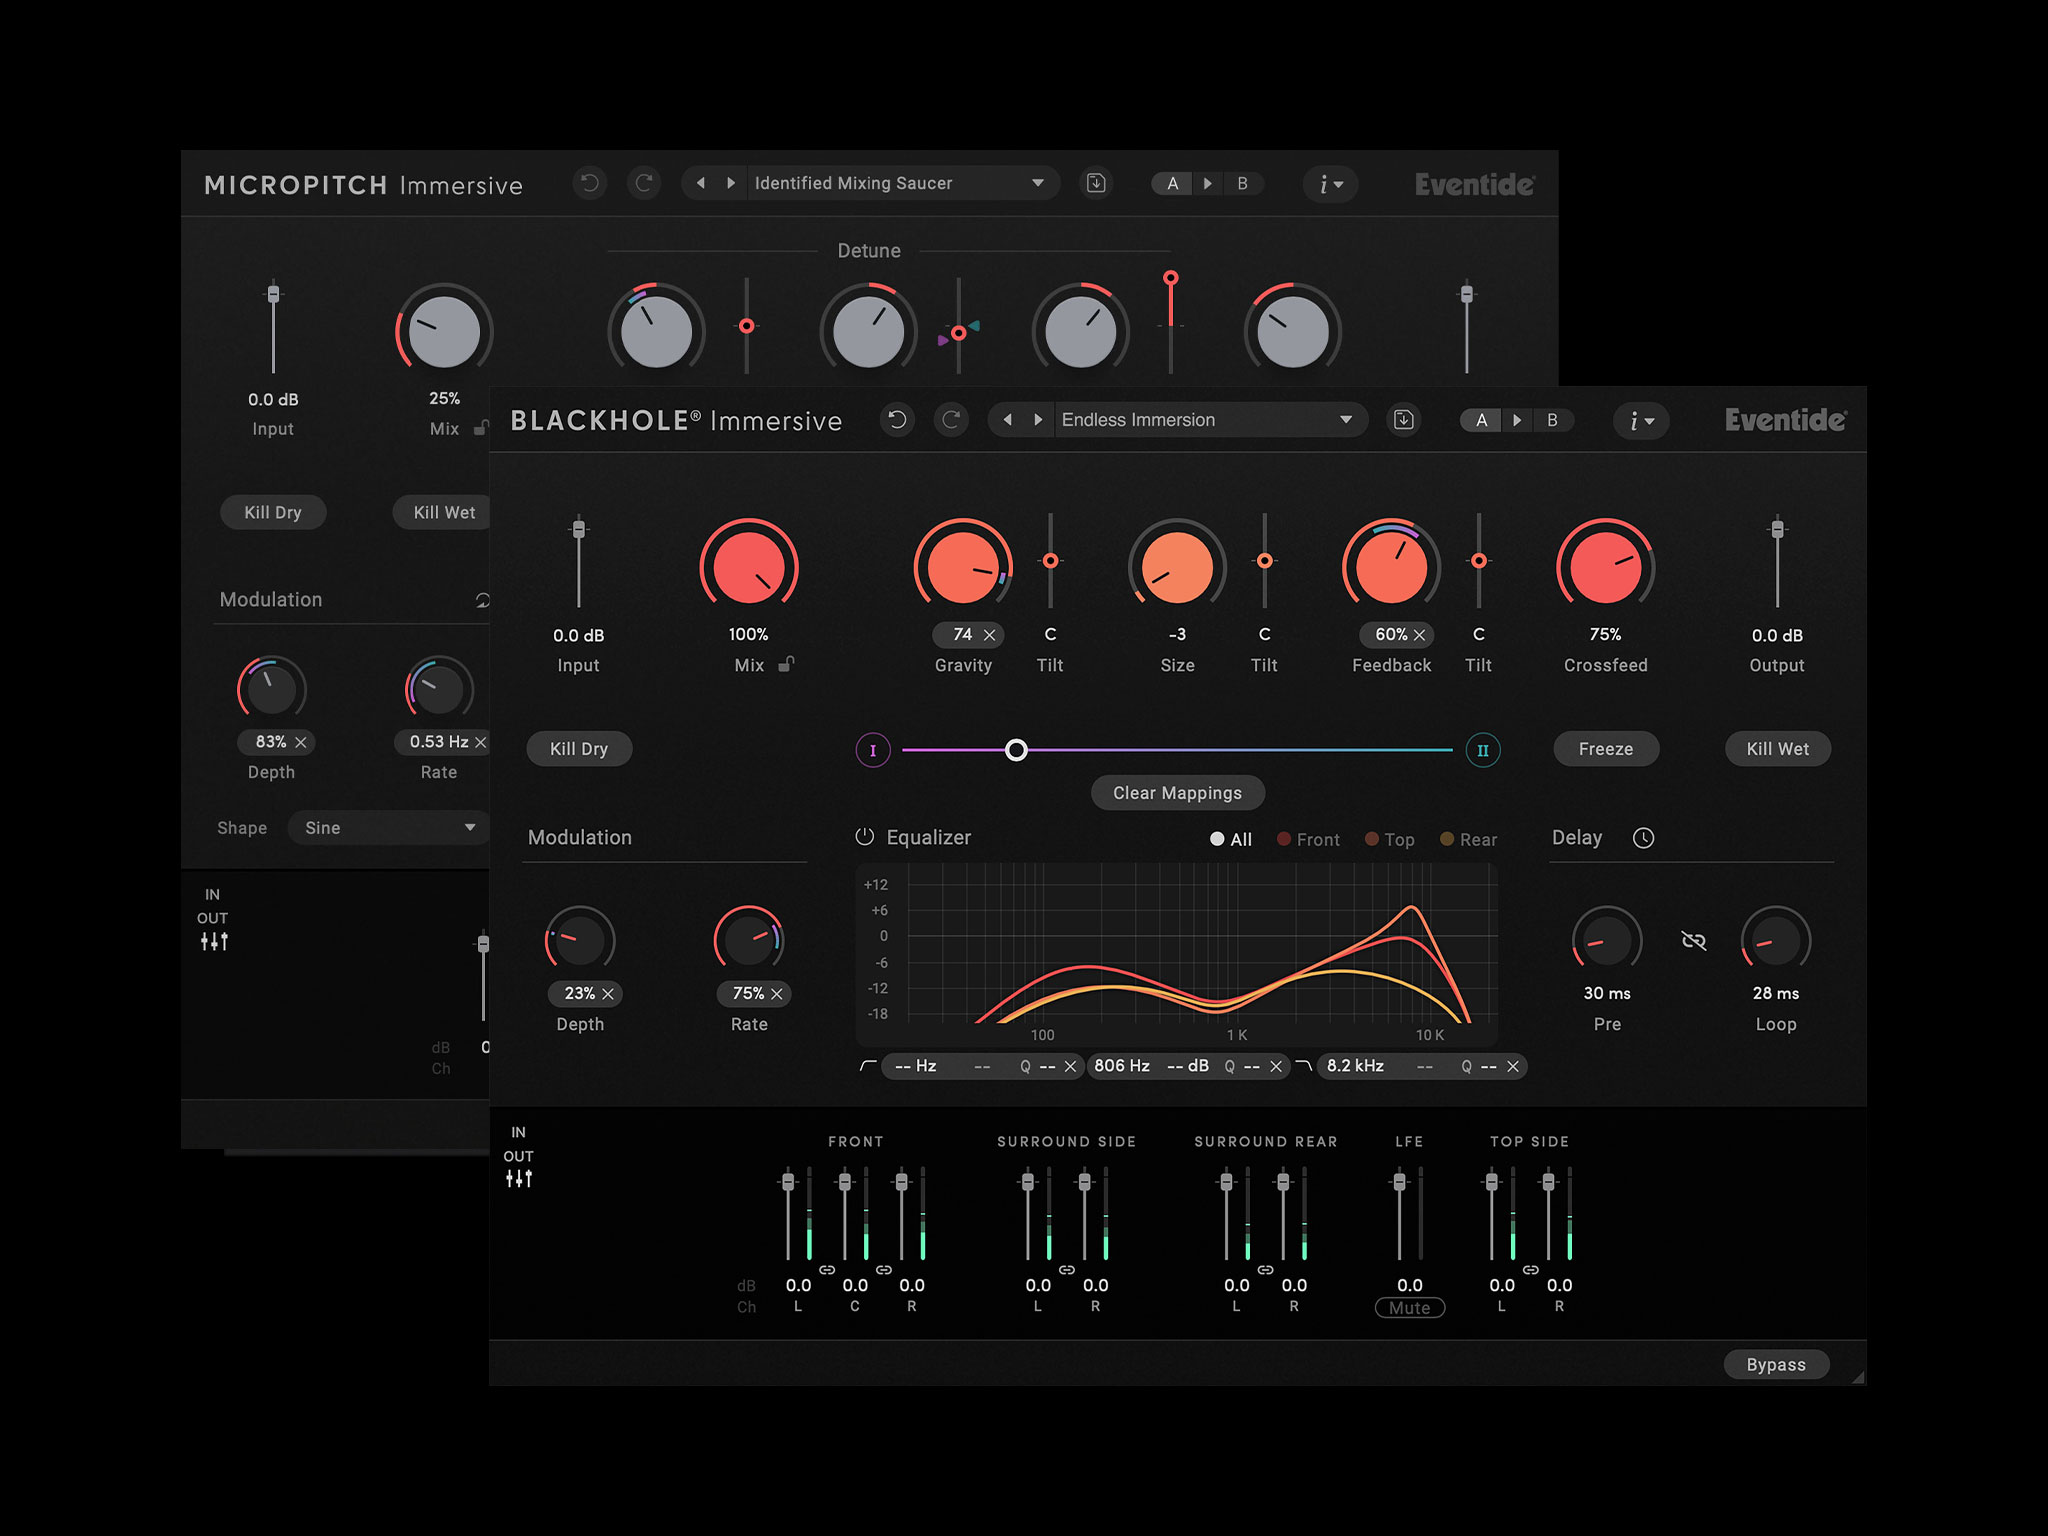Select the Top equalizer channel group
Screen dimensions: 2048x1536
point(1390,840)
